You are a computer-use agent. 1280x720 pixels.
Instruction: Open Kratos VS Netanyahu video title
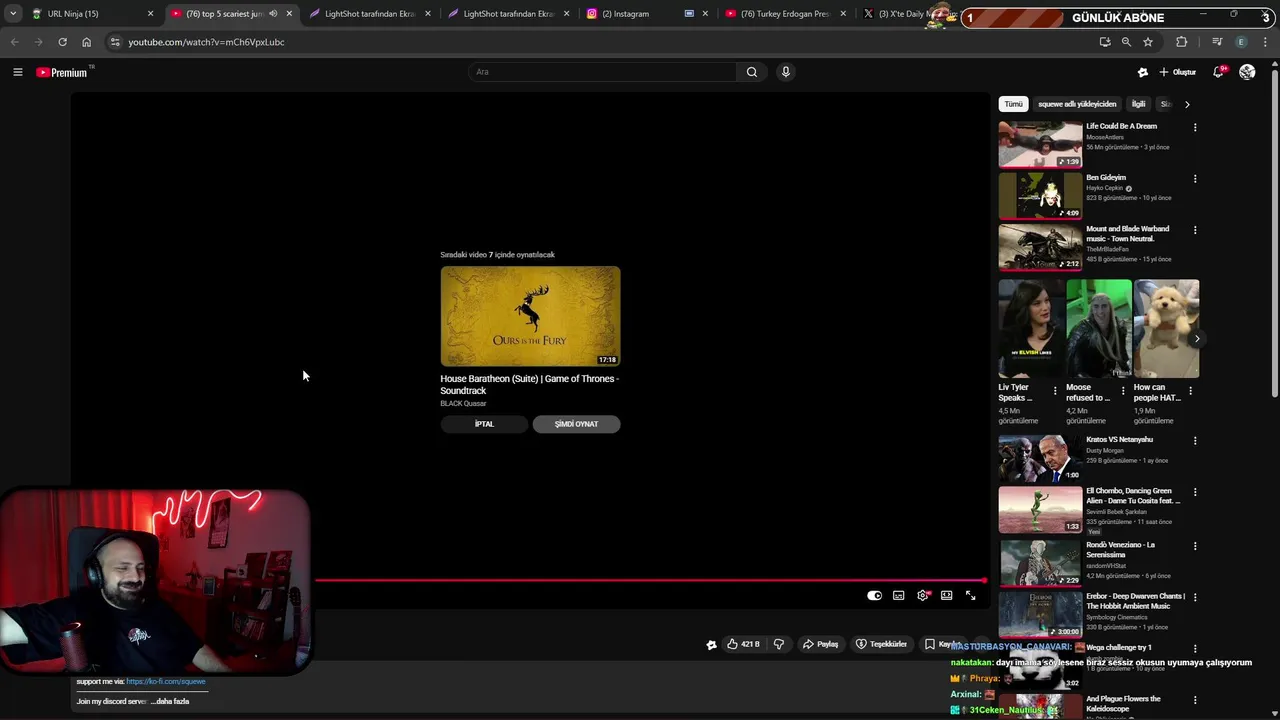tap(1119, 440)
